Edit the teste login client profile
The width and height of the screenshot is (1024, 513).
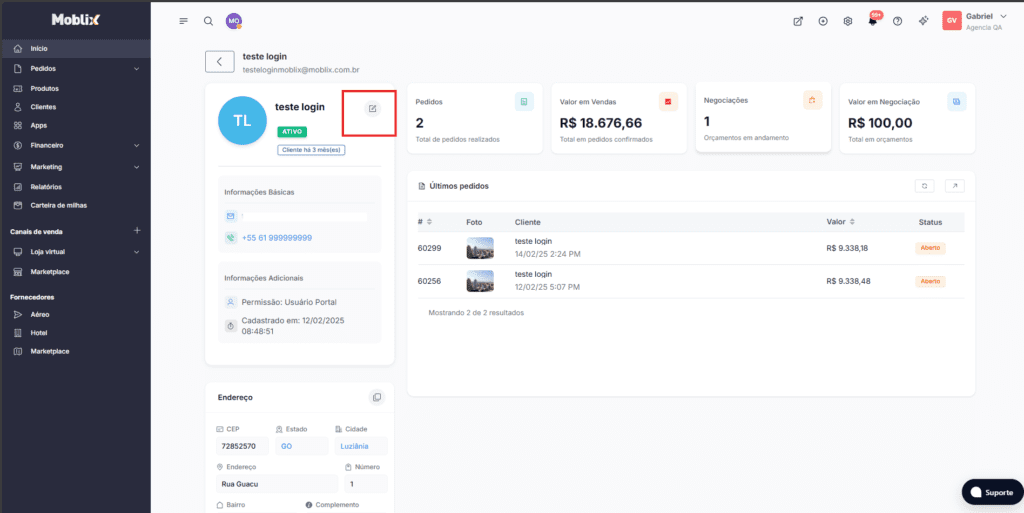[x=372, y=108]
